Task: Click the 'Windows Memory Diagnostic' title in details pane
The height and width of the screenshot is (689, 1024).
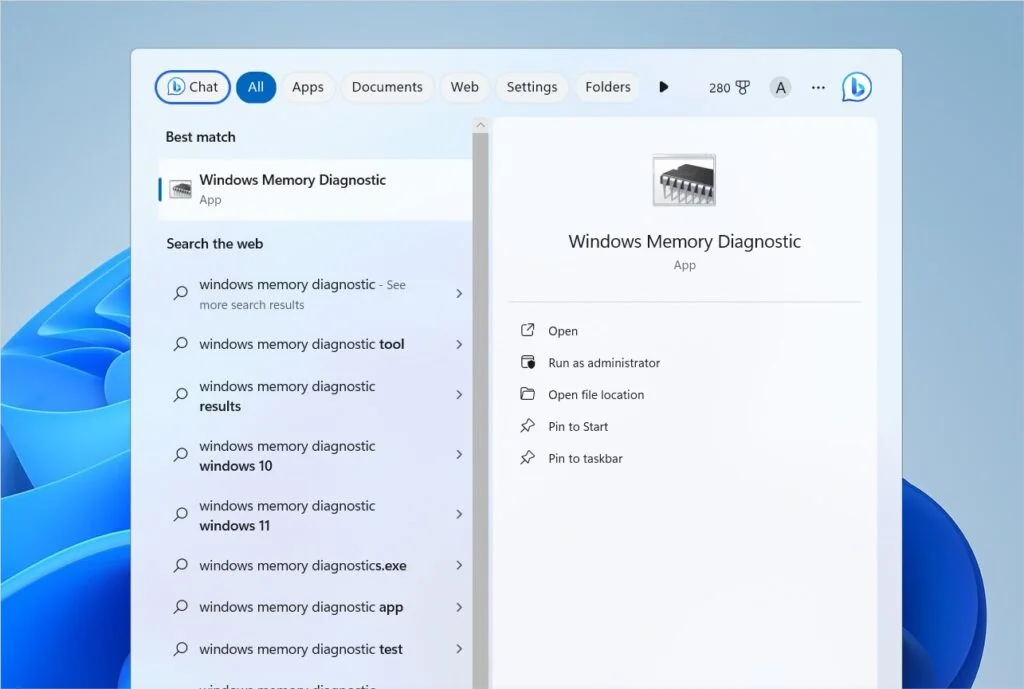Action: click(x=684, y=242)
